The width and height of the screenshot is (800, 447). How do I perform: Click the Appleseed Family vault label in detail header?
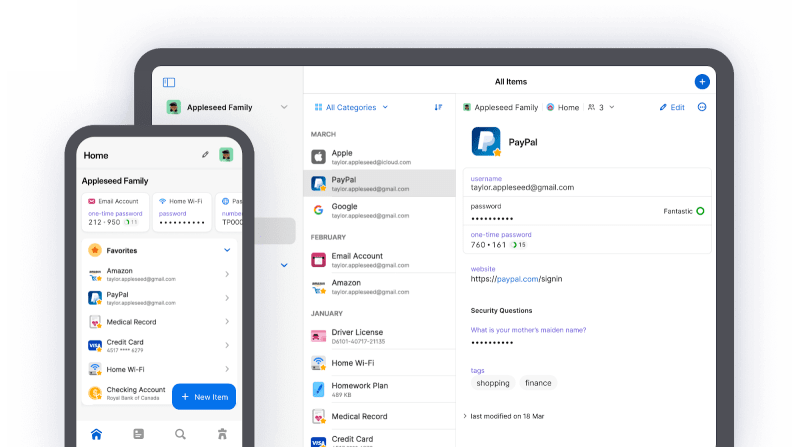(x=501, y=107)
